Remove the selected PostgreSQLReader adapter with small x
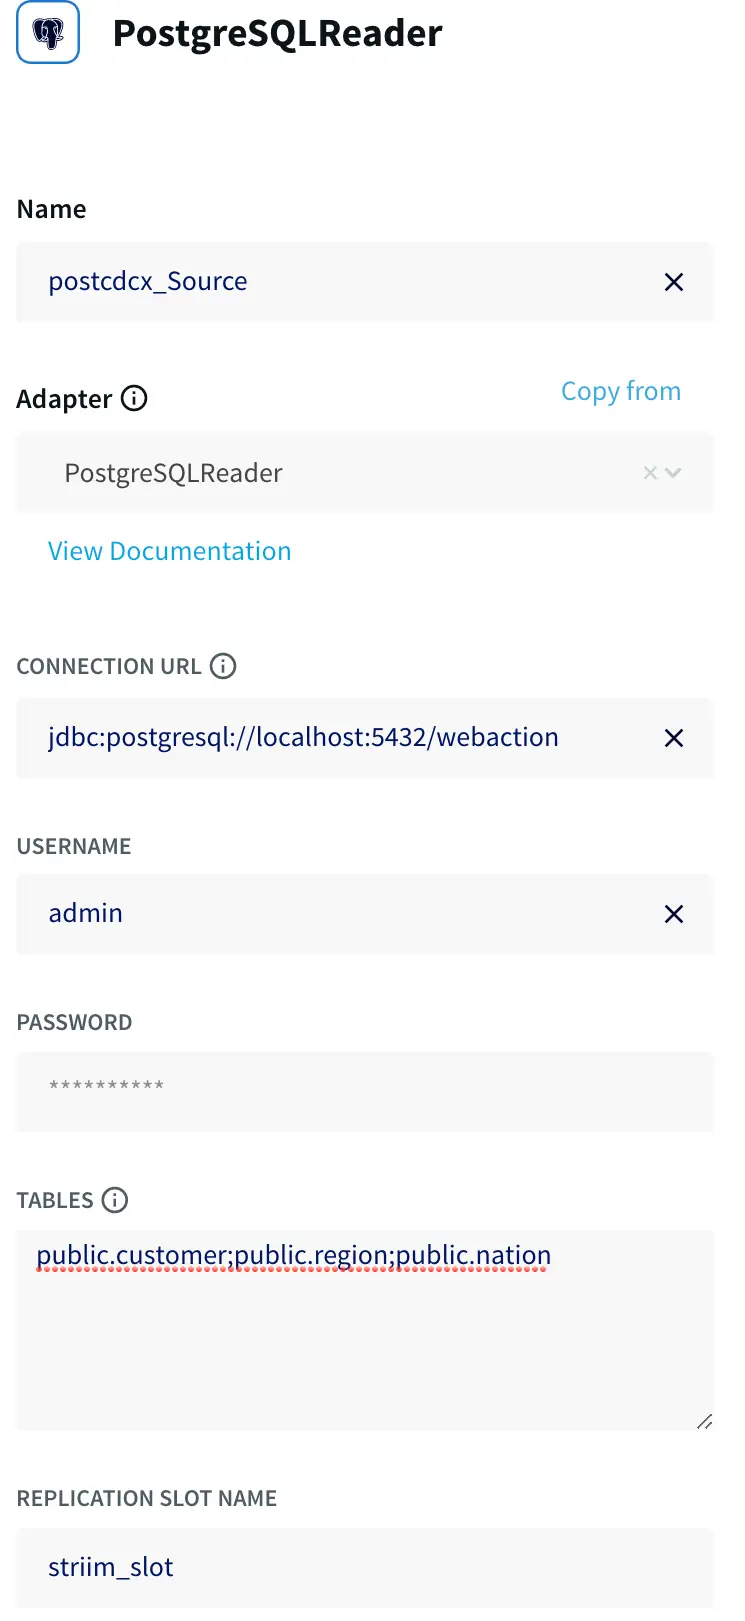The image size is (745, 1621). 650,473
